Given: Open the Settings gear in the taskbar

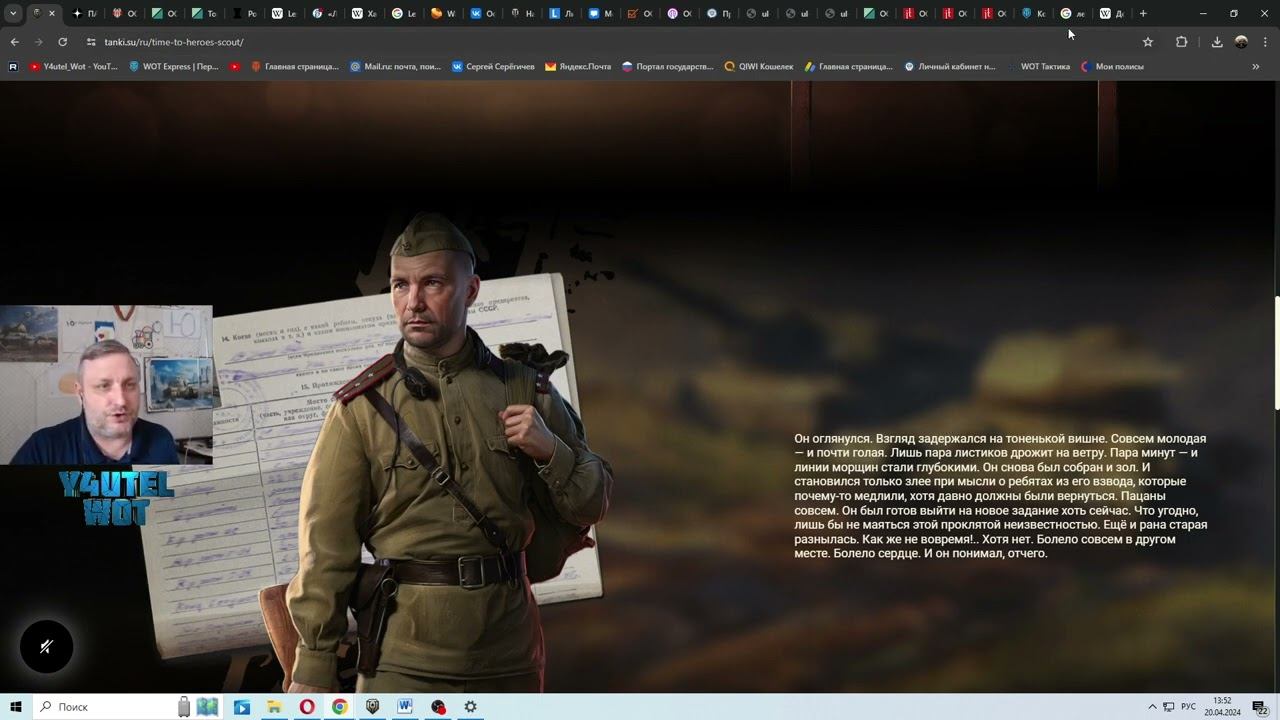Looking at the screenshot, I should [471, 707].
